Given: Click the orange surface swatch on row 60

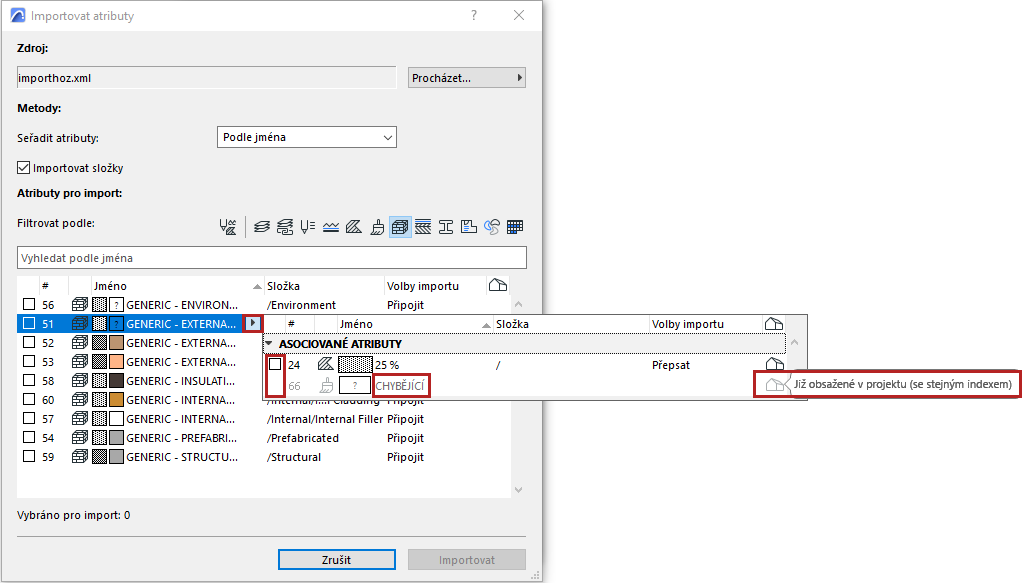Looking at the screenshot, I should [116, 400].
